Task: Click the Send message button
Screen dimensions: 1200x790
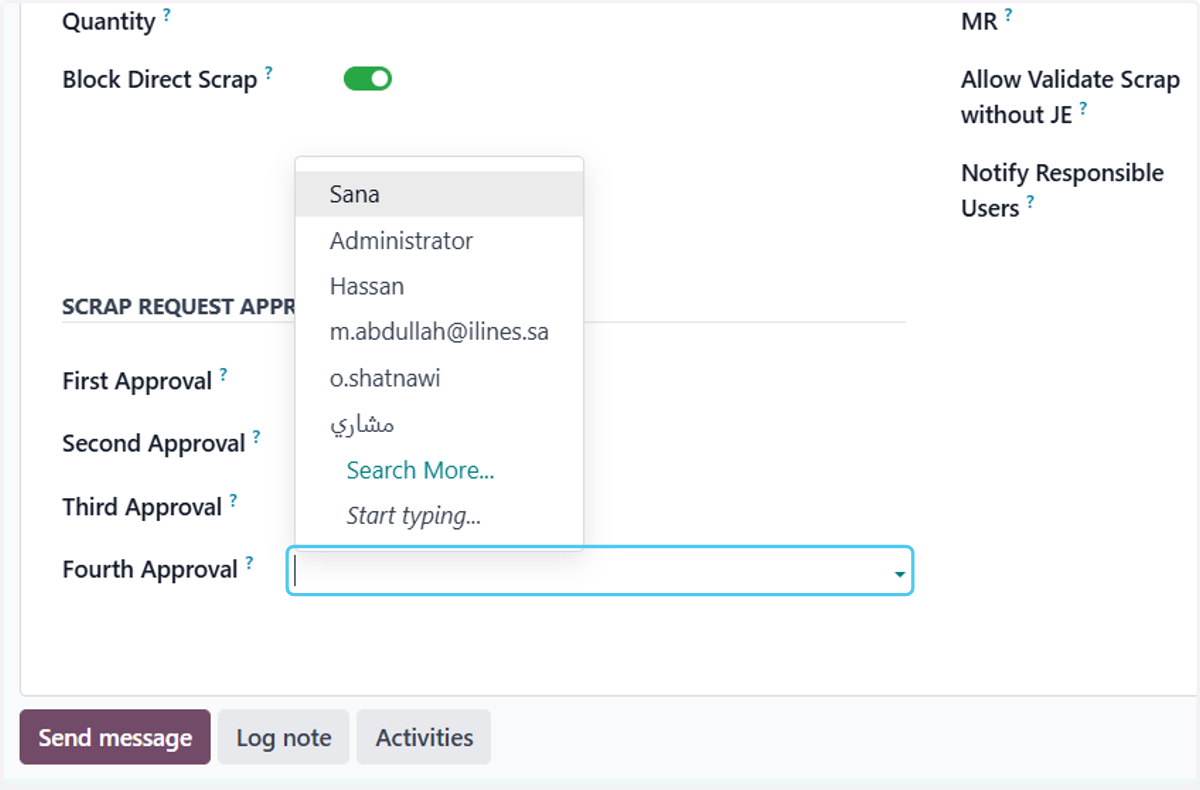Action: (x=115, y=737)
